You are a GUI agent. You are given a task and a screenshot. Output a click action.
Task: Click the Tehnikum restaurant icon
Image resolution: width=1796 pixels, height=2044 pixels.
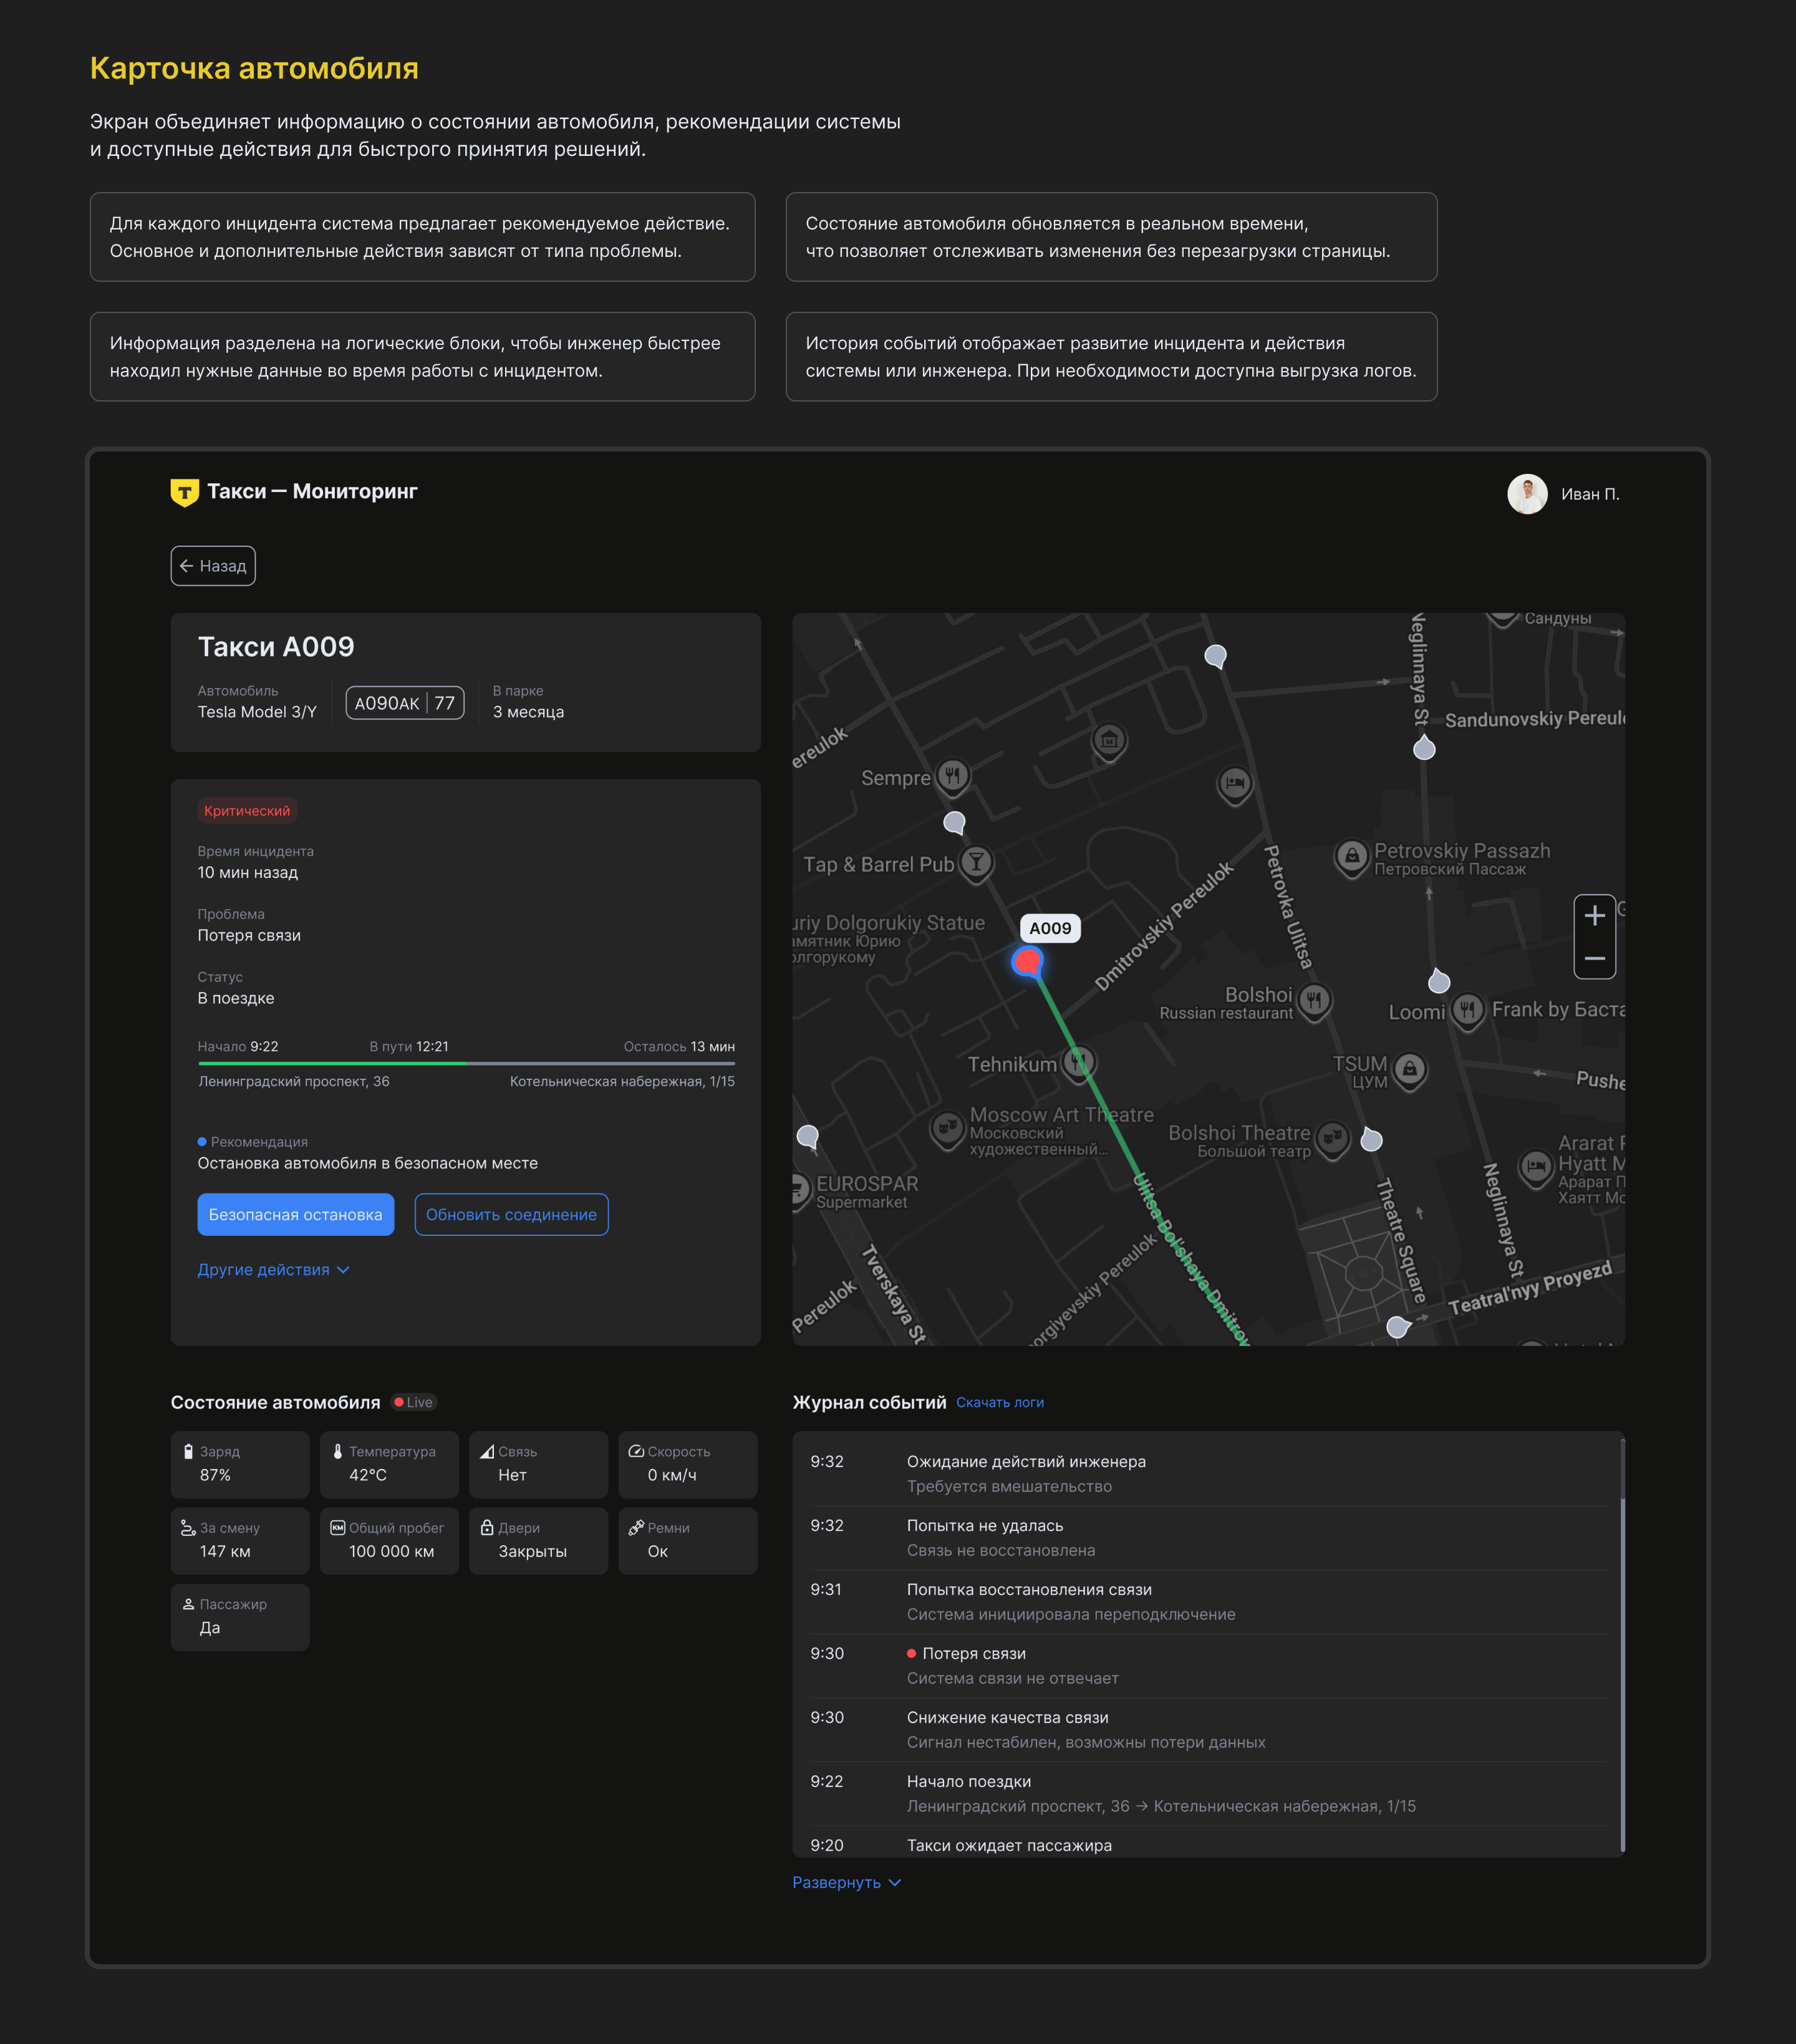pos(1078,1063)
